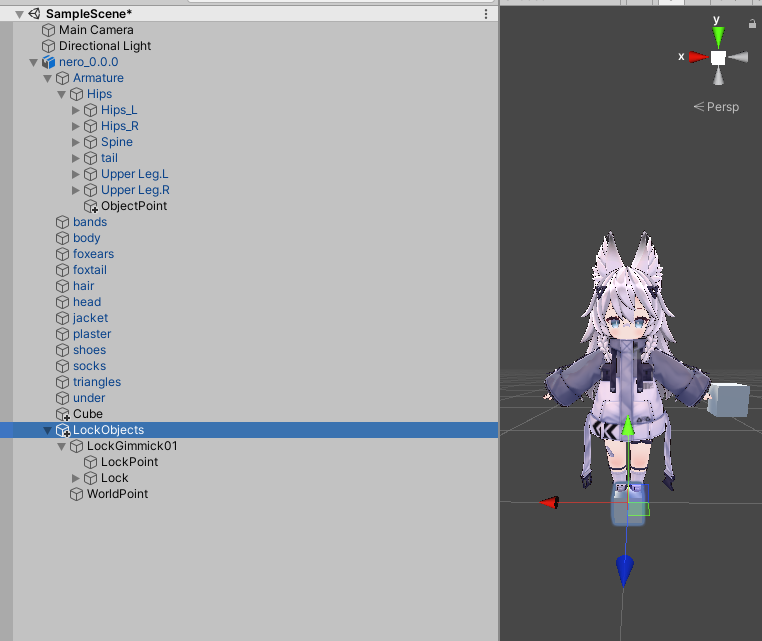Select the WorldPoint object
Viewport: 762px width, 641px height.
(x=117, y=494)
